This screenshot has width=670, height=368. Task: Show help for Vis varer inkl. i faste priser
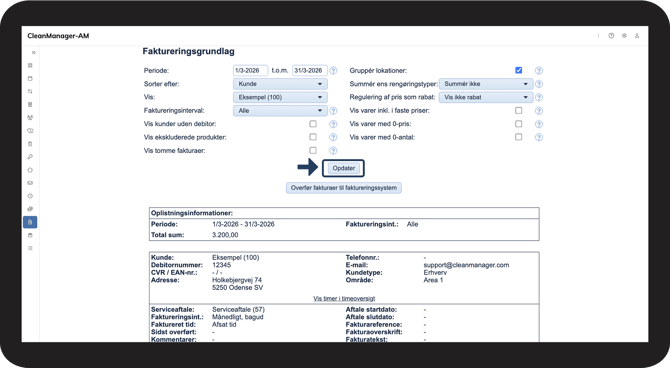[539, 111]
